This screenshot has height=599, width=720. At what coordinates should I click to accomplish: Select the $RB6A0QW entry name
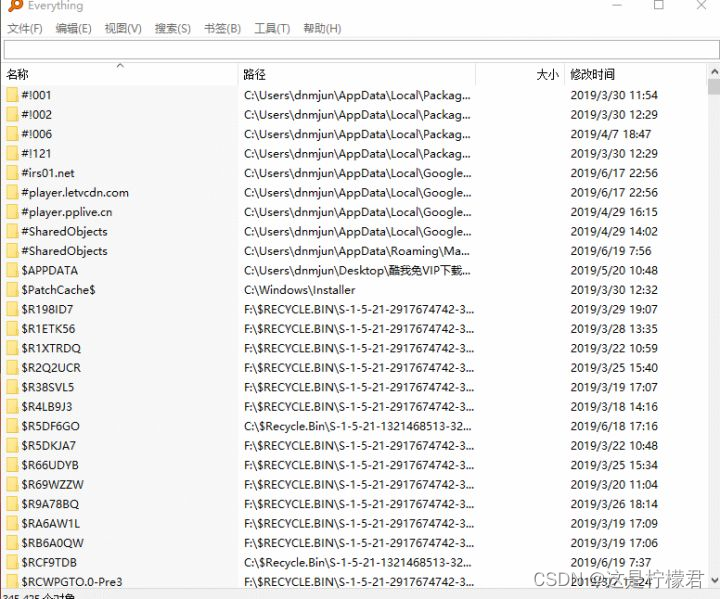coord(52,543)
